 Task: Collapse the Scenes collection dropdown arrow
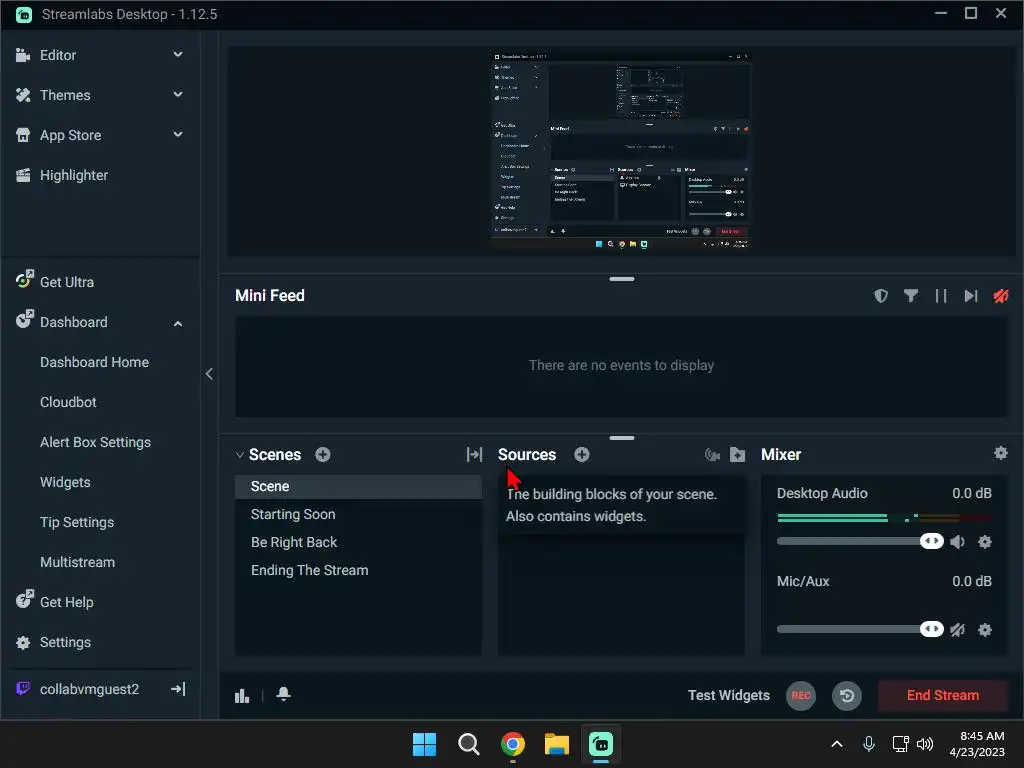pyautogui.click(x=240, y=455)
